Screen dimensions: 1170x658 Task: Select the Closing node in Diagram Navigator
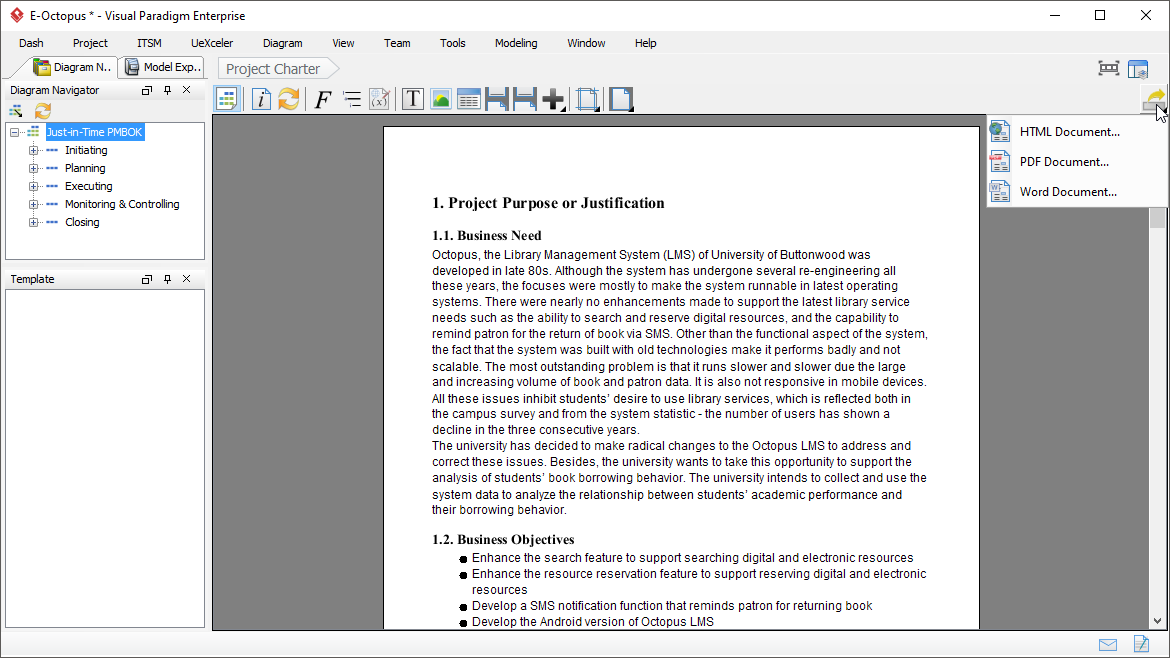(x=82, y=222)
